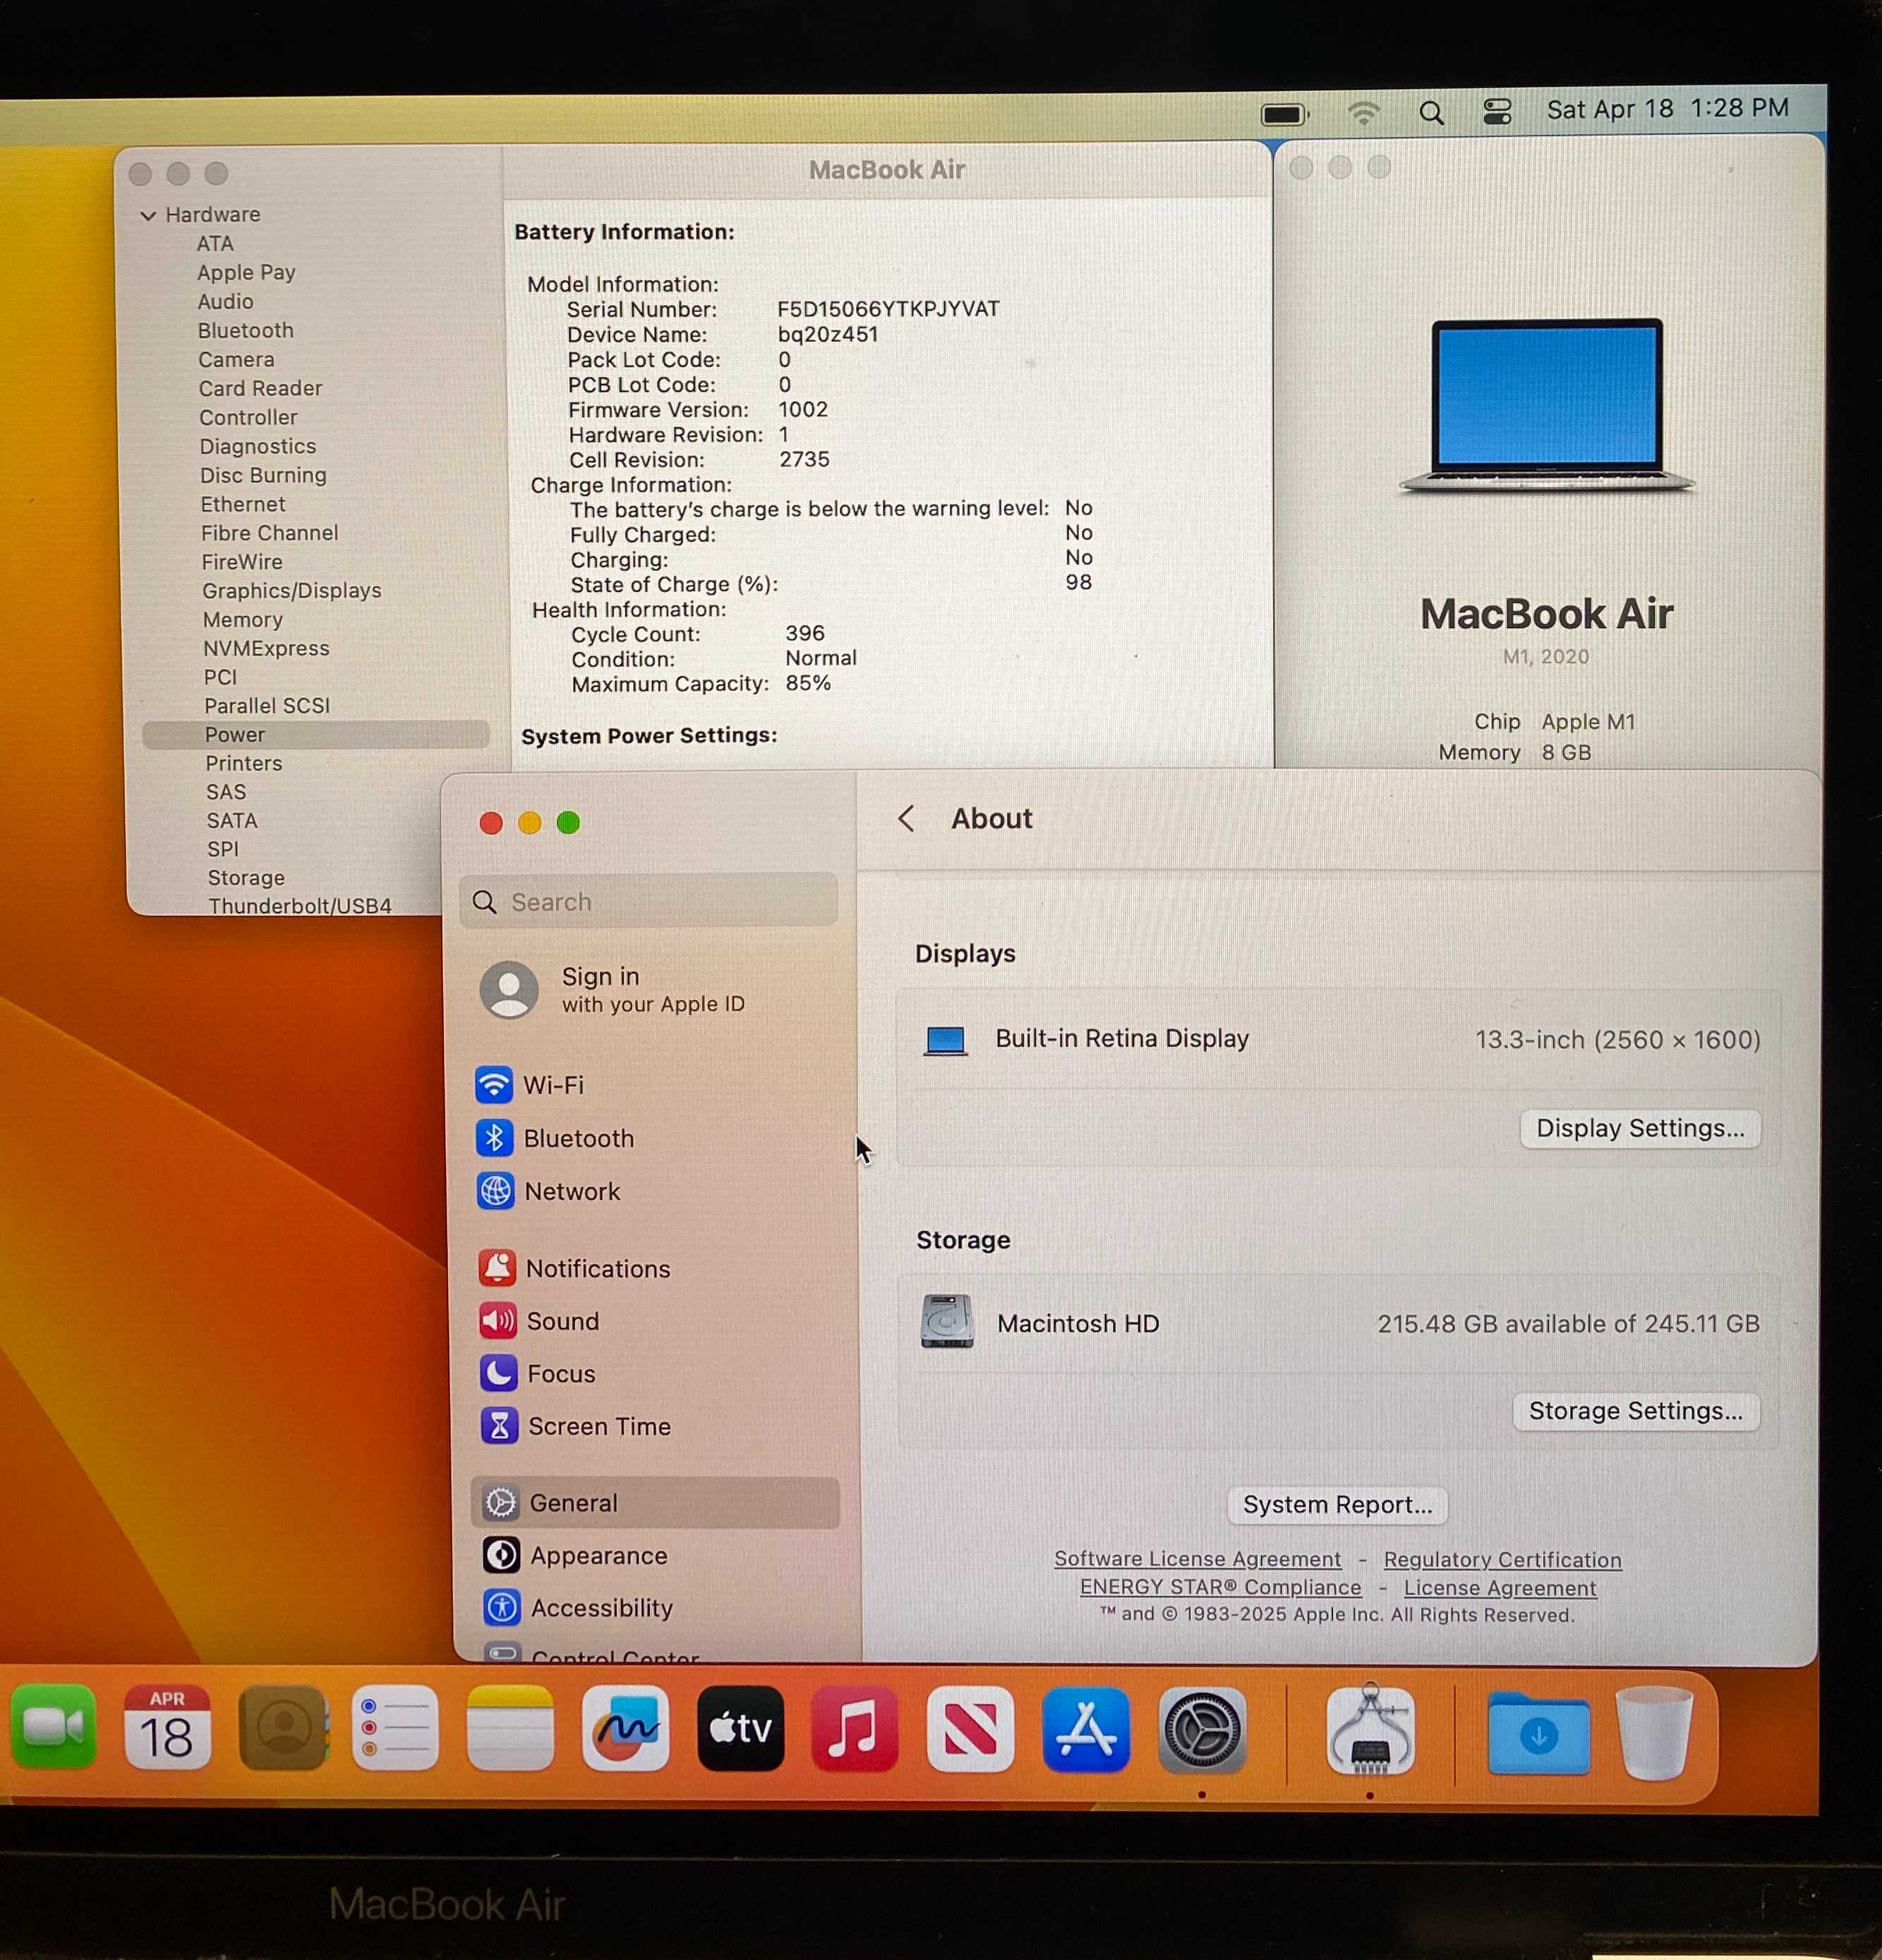Collapse the Hardware section in System Information
The image size is (1882, 1960).
[x=148, y=215]
